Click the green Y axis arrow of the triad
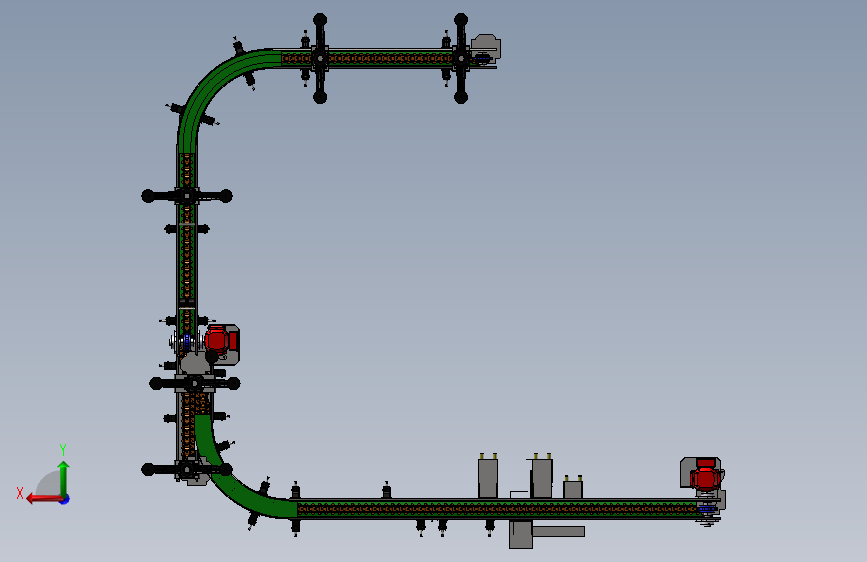The width and height of the screenshot is (867, 562). click(x=64, y=478)
